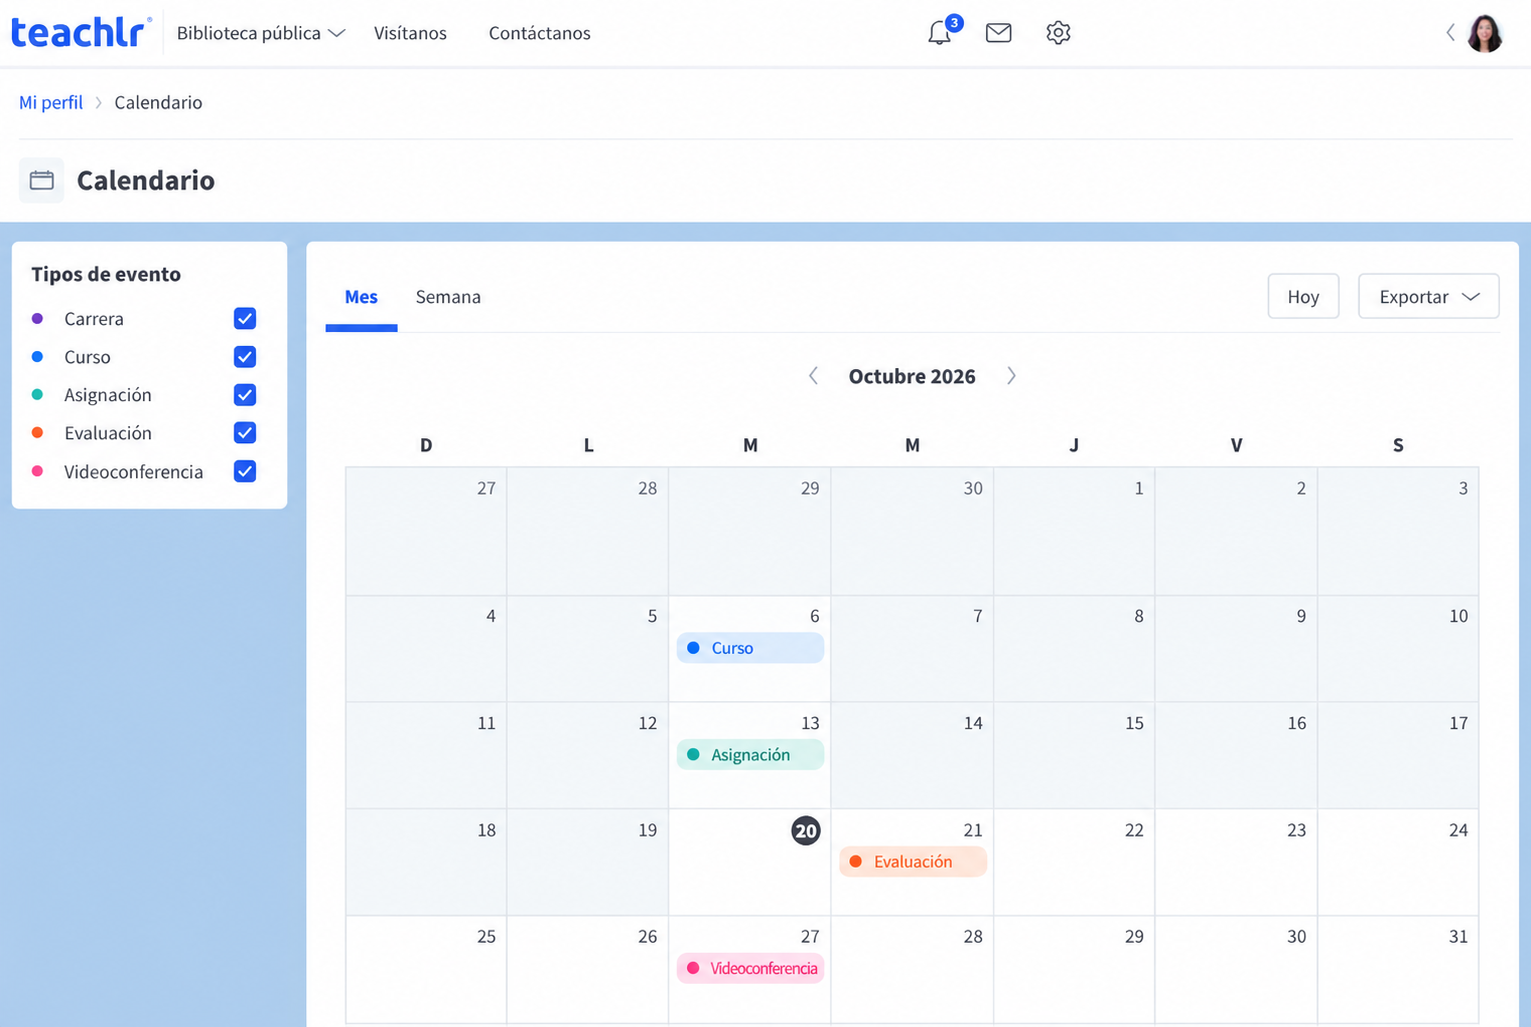Go to next month arrow
1531x1027 pixels.
click(x=1011, y=376)
